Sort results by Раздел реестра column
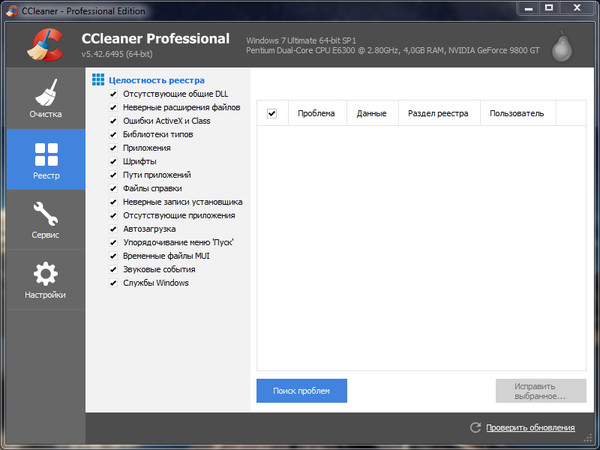The image size is (600, 450). (438, 114)
